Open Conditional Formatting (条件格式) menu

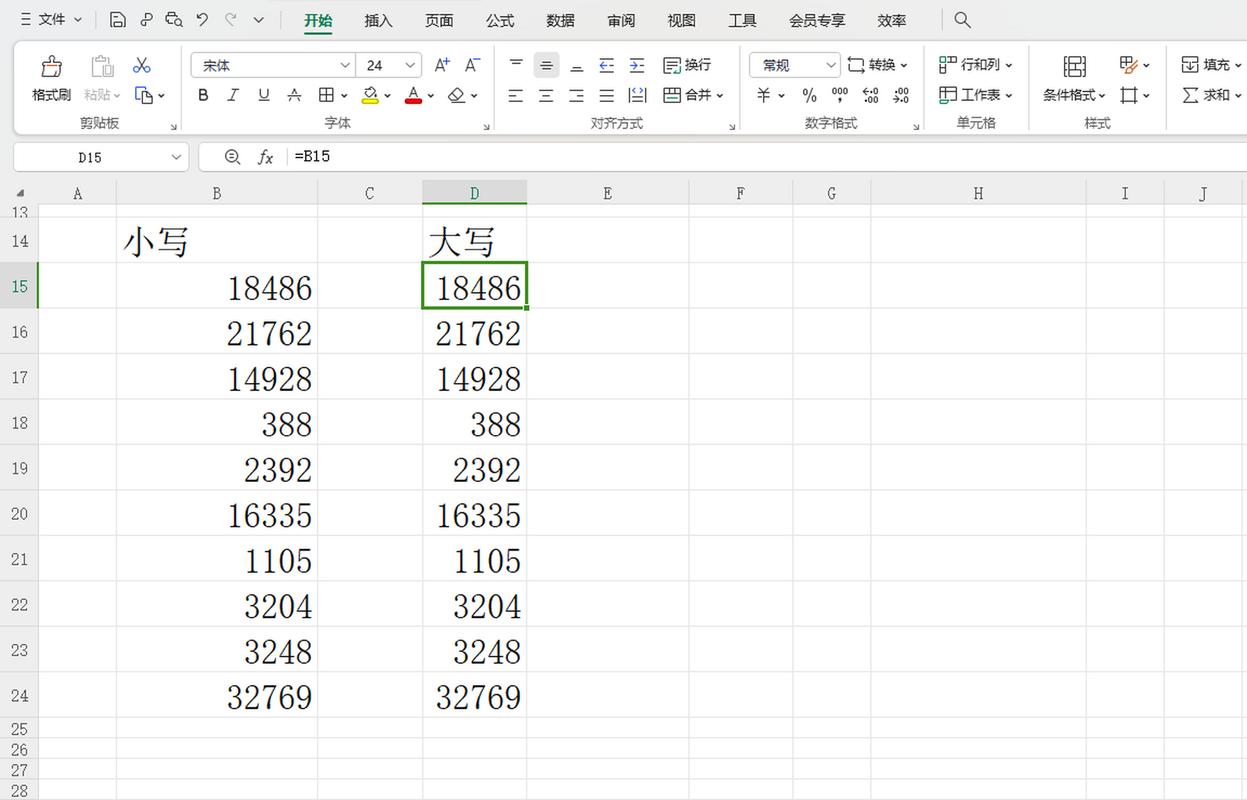point(1075,79)
